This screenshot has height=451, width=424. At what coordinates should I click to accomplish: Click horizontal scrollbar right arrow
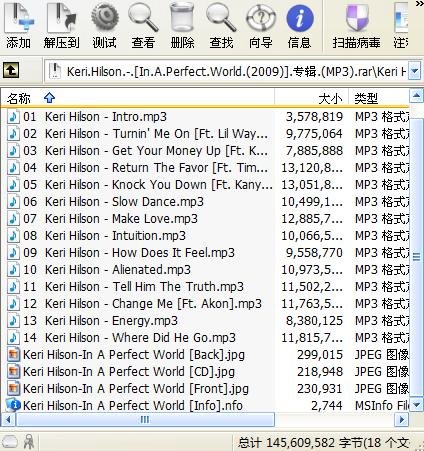click(x=402, y=419)
